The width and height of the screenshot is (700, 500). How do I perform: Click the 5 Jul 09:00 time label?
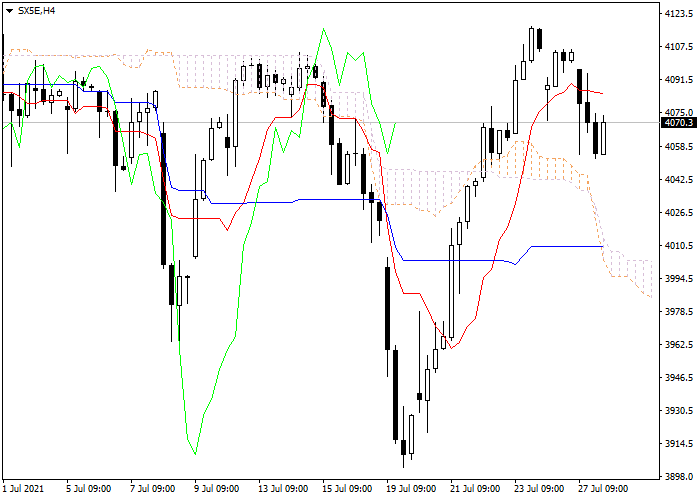[x=89, y=488]
